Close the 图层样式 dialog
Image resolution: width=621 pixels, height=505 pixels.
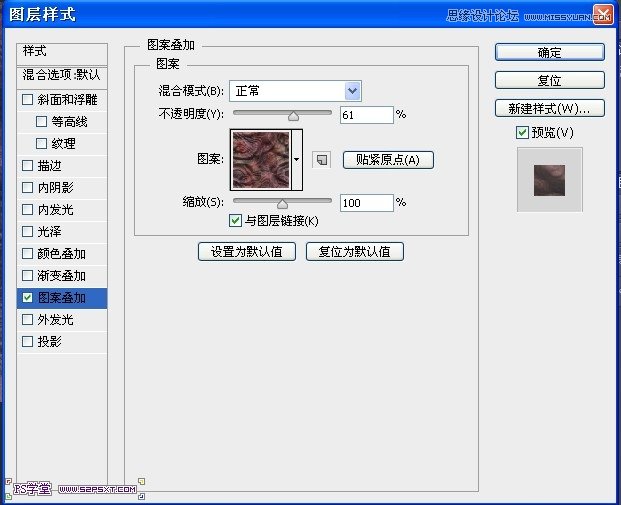tap(603, 15)
